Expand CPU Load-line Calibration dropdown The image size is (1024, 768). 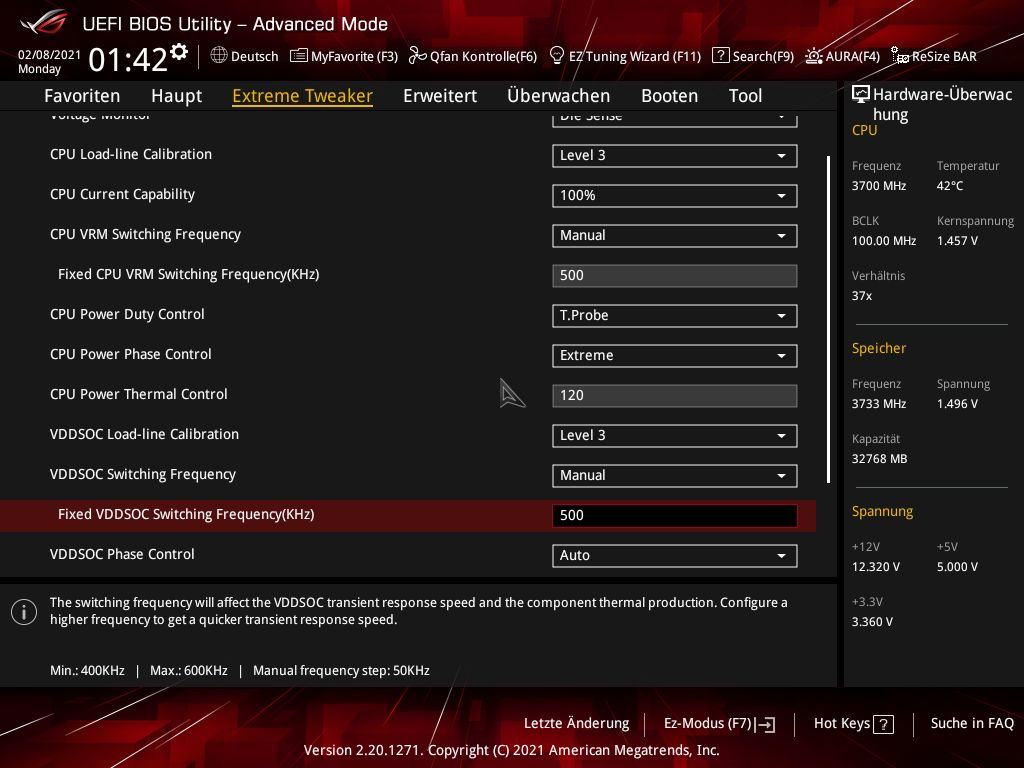tap(675, 155)
